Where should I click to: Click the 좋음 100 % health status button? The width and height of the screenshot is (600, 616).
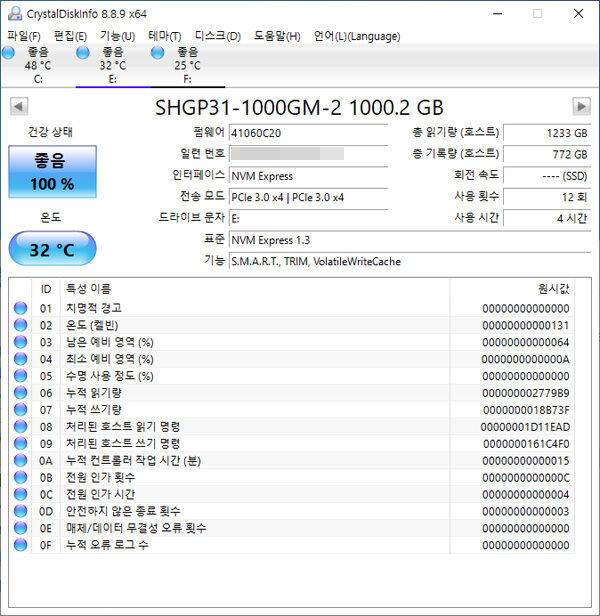click(x=52, y=172)
